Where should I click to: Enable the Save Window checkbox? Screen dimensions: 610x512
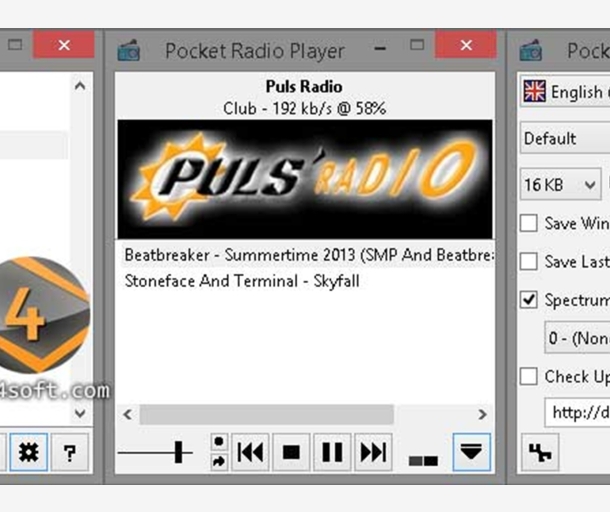(x=529, y=223)
